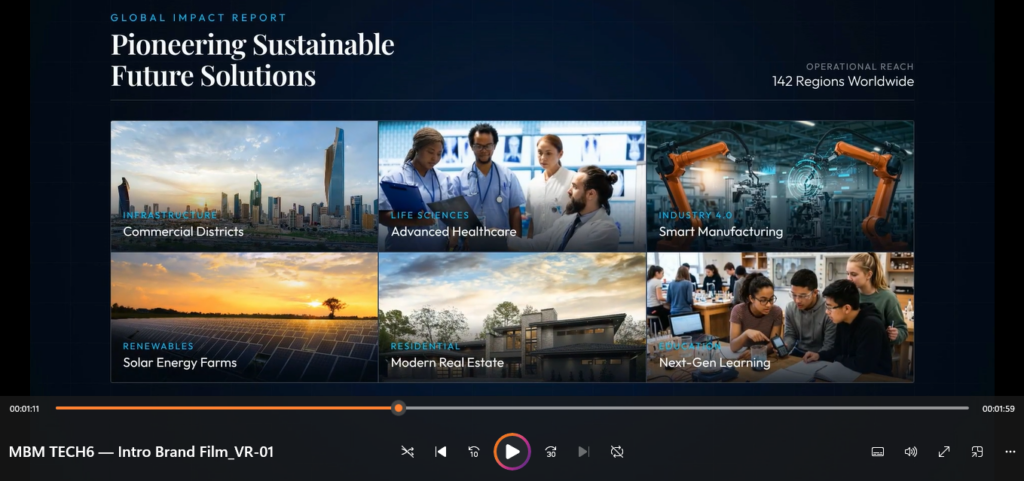This screenshot has height=481, width=1024.
Task: Switch to mini player view
Action: (977, 452)
